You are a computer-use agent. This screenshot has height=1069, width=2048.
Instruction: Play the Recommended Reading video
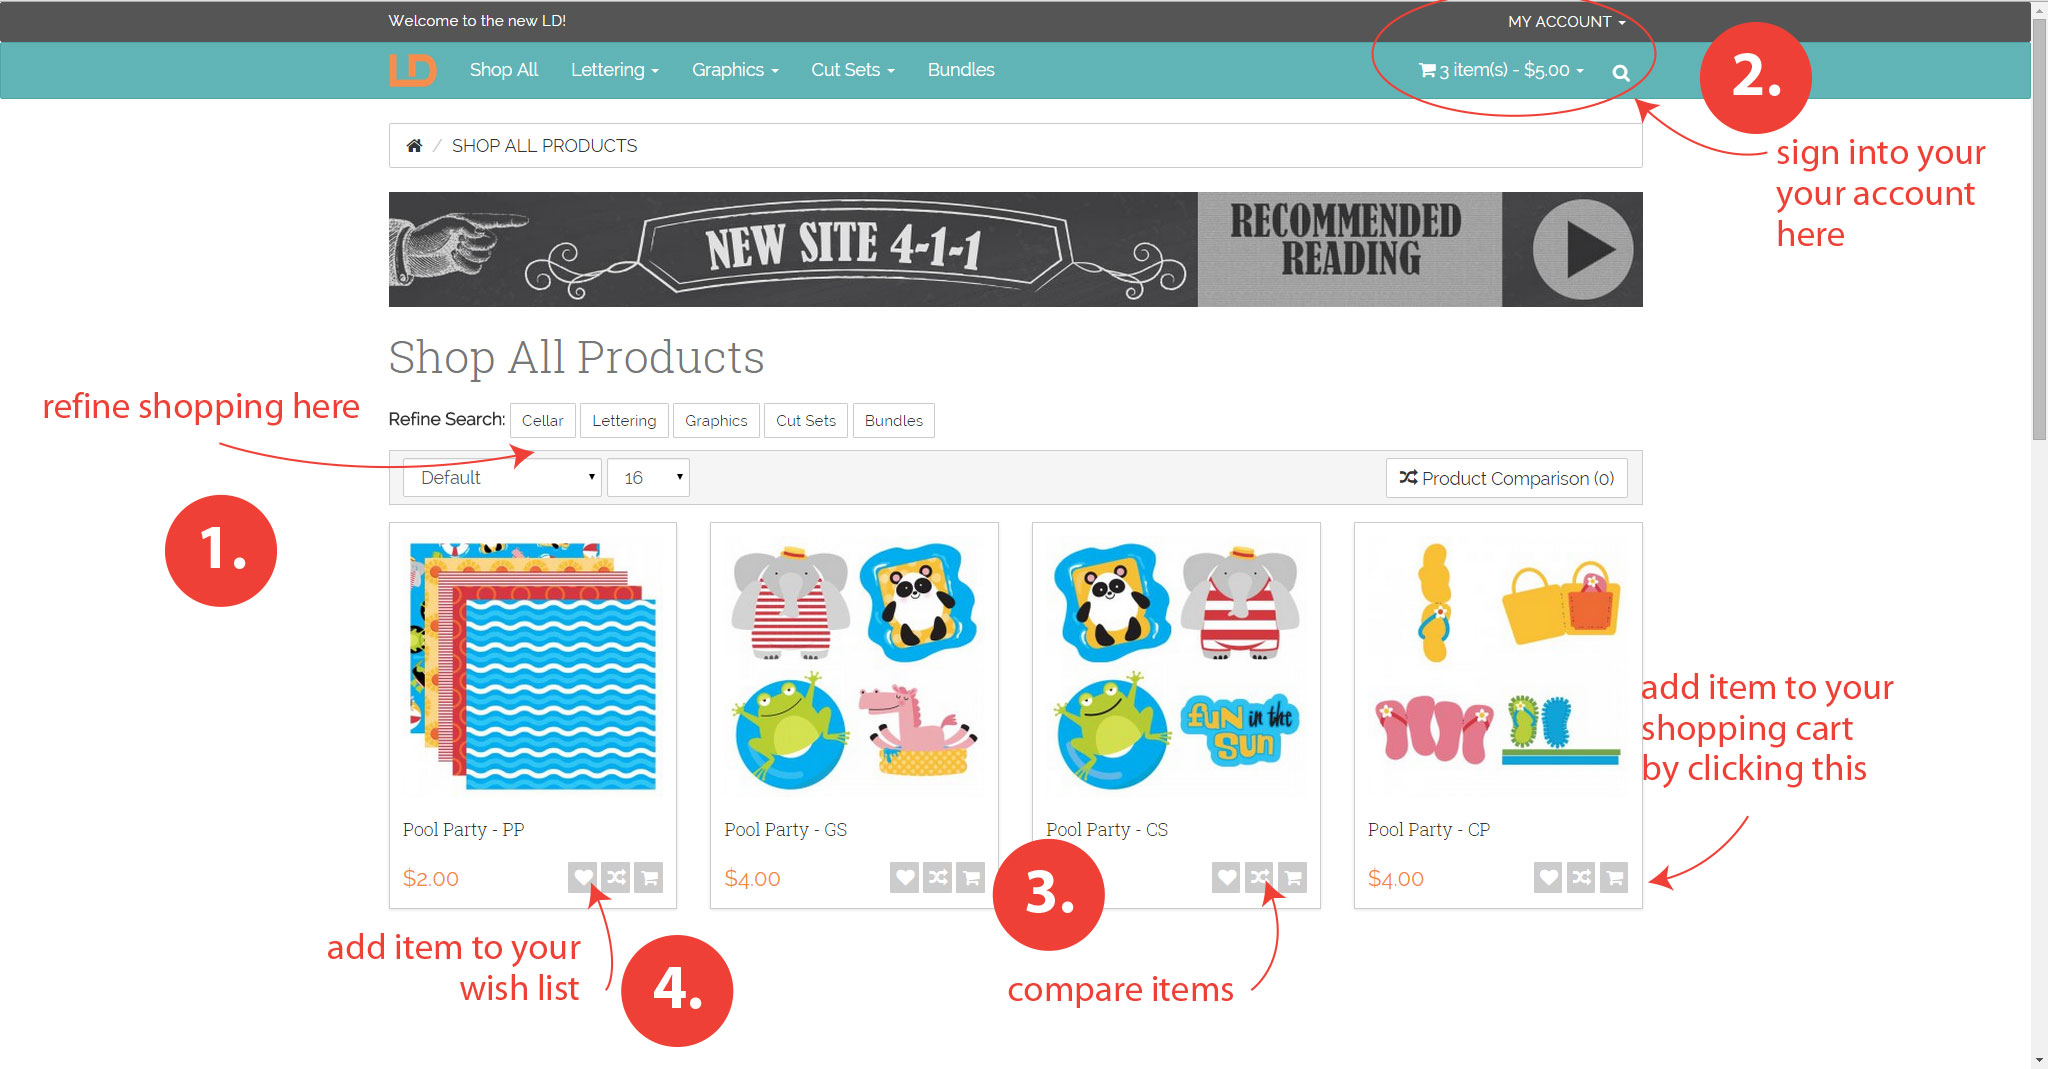pos(1582,249)
